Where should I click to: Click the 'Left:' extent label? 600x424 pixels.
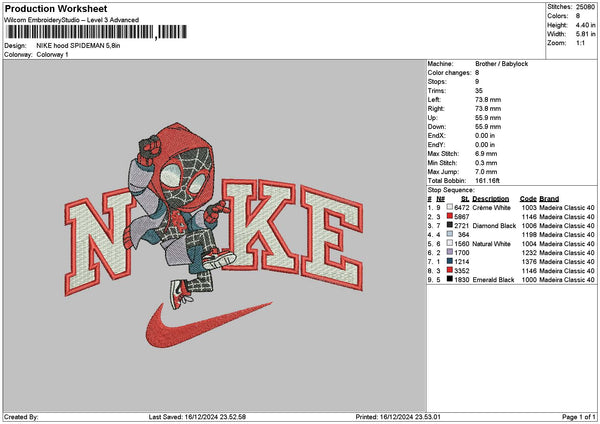pyautogui.click(x=434, y=100)
